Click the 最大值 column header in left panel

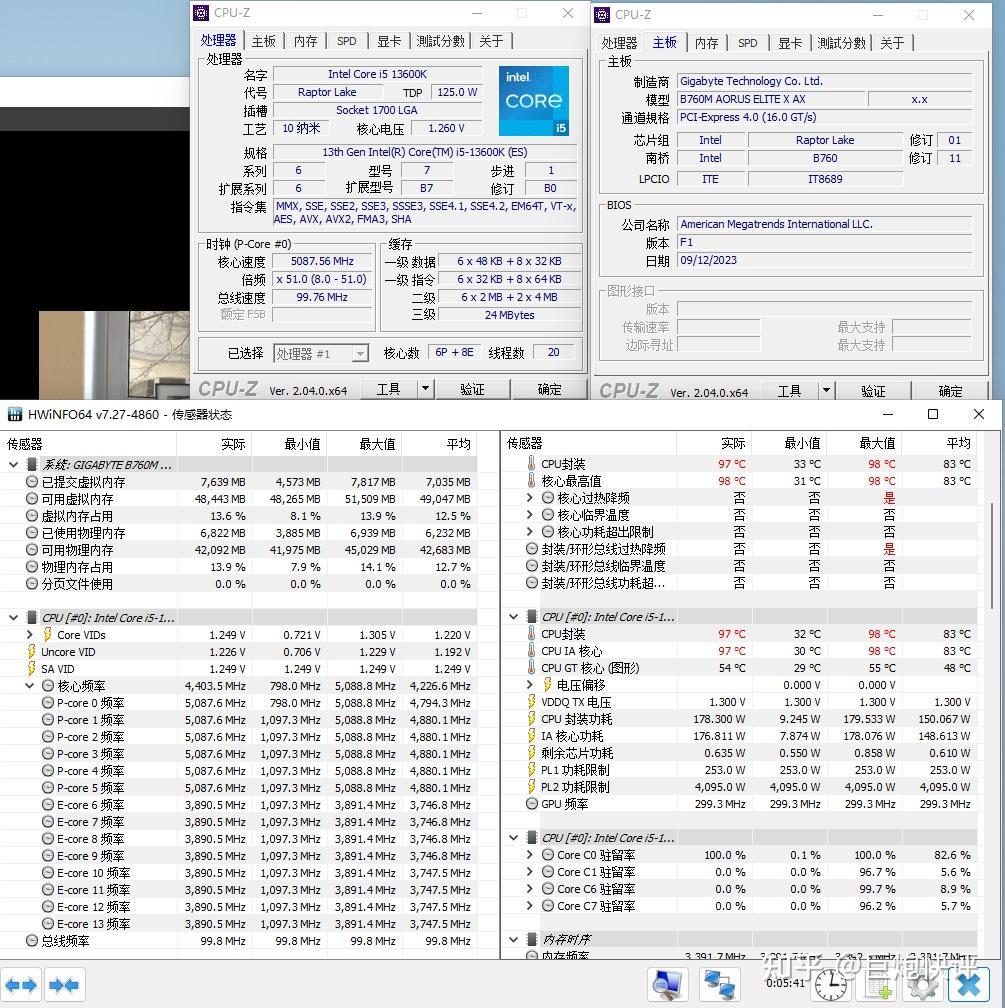[365, 444]
